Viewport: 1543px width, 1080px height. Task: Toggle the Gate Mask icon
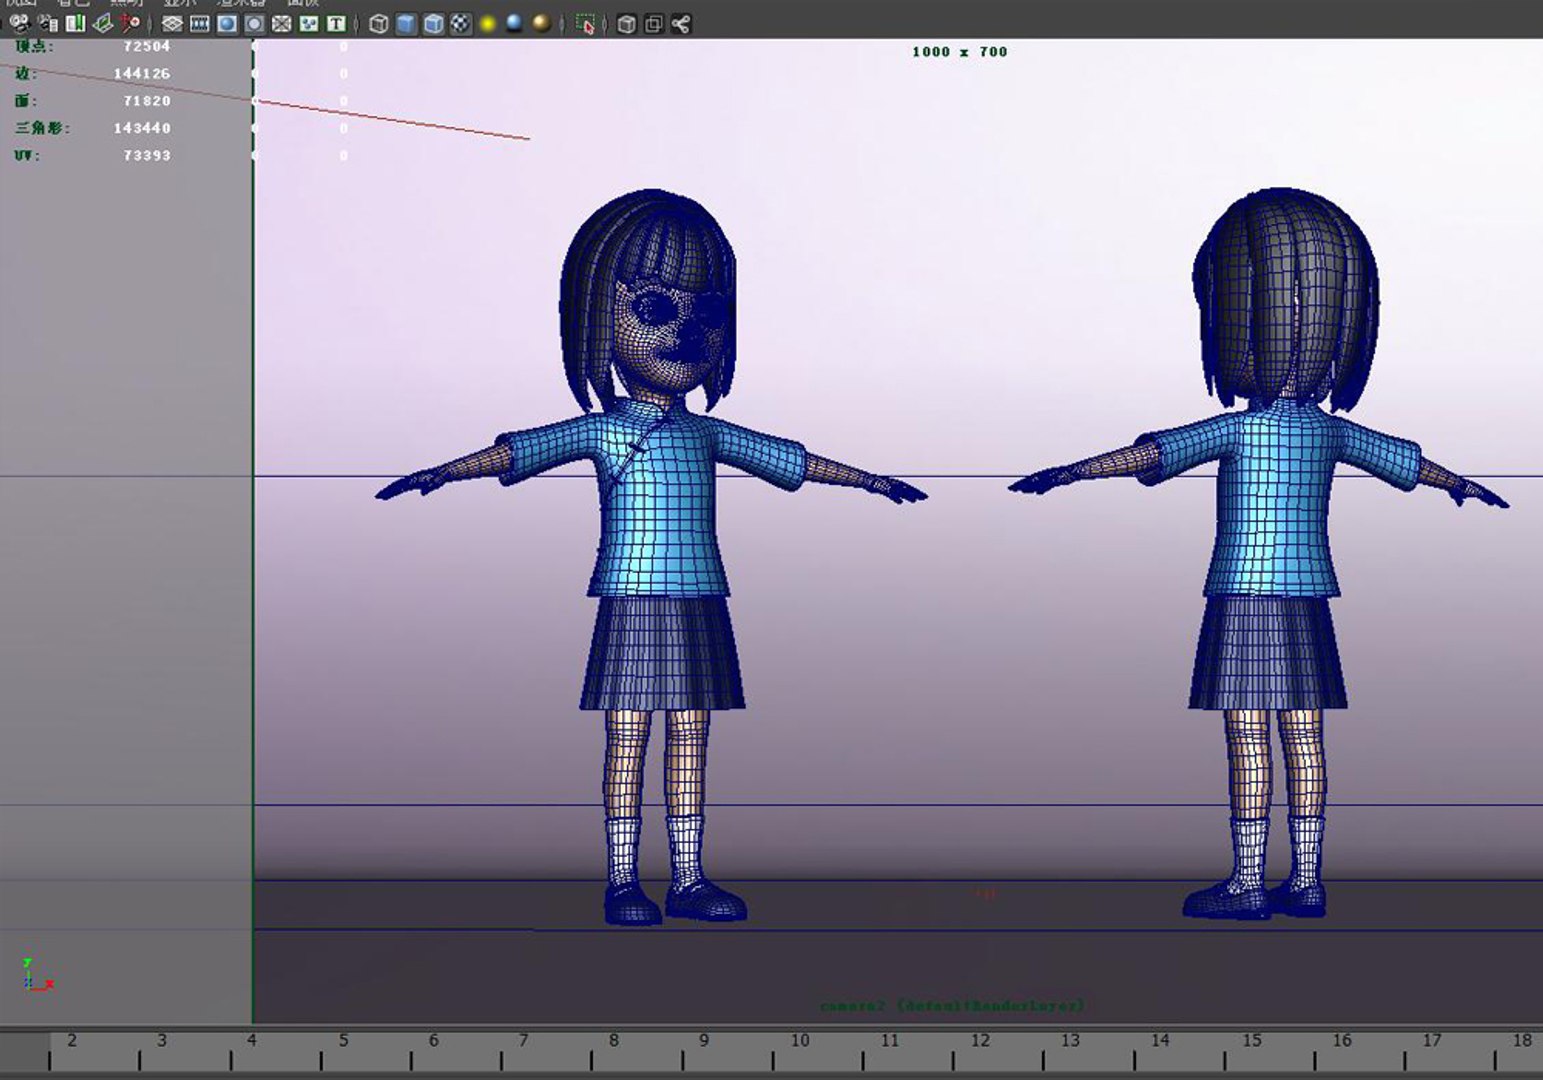255,23
